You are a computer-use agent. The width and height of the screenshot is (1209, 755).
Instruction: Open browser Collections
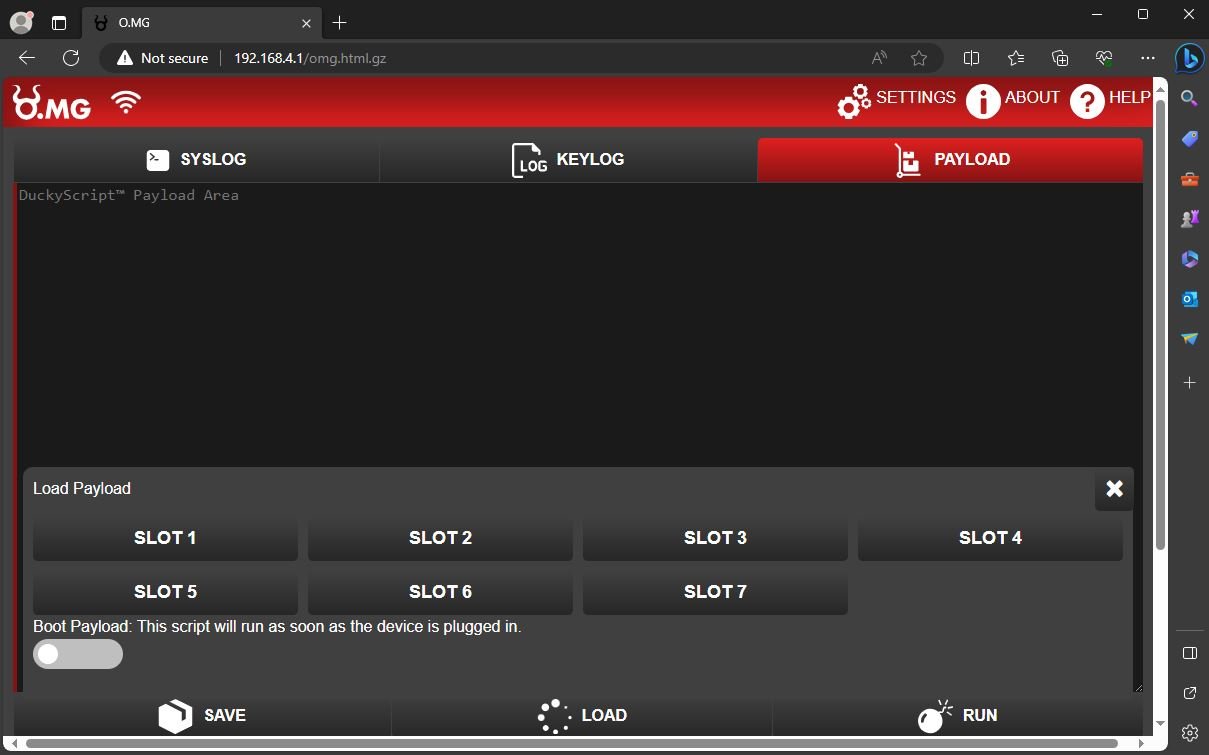point(1060,58)
